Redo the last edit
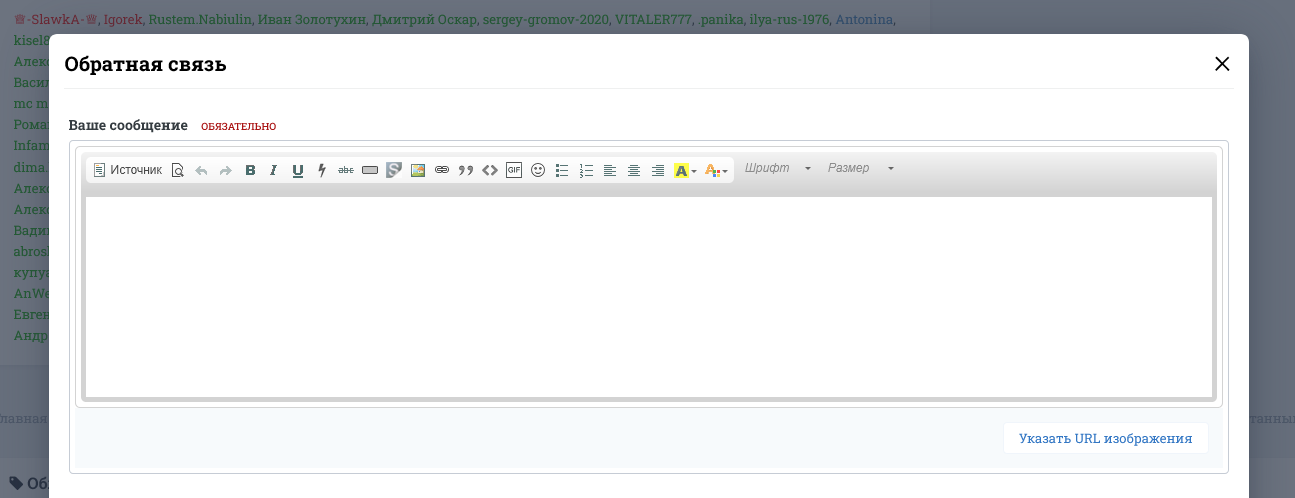This screenshot has height=498, width=1295. 225,170
